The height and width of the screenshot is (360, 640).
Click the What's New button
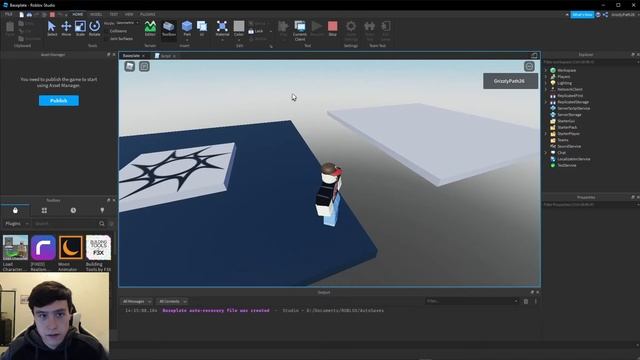coord(582,15)
